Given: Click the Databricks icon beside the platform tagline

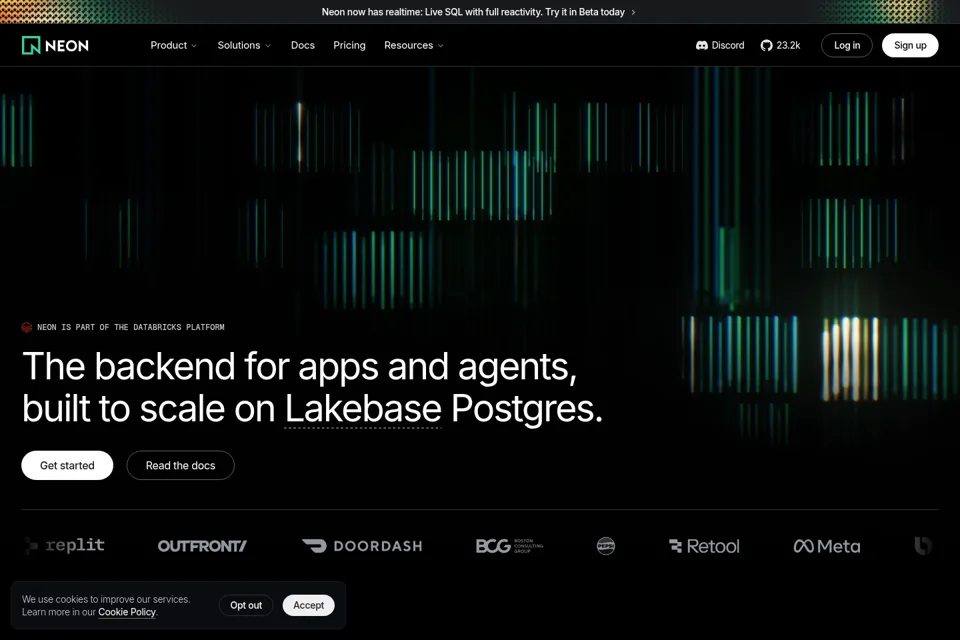Looking at the screenshot, I should 27,327.
